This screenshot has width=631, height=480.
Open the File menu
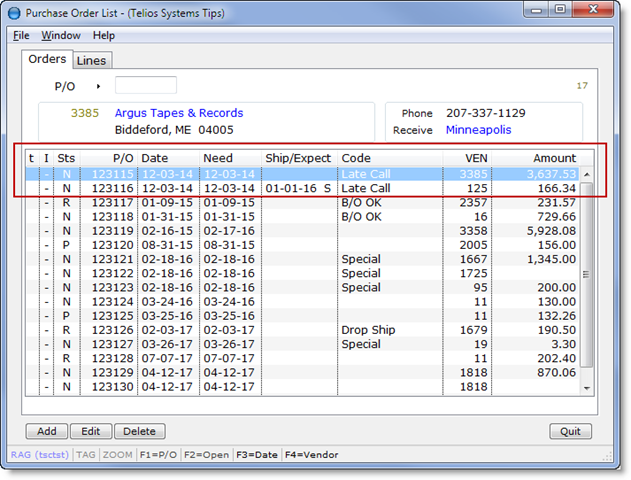21,35
